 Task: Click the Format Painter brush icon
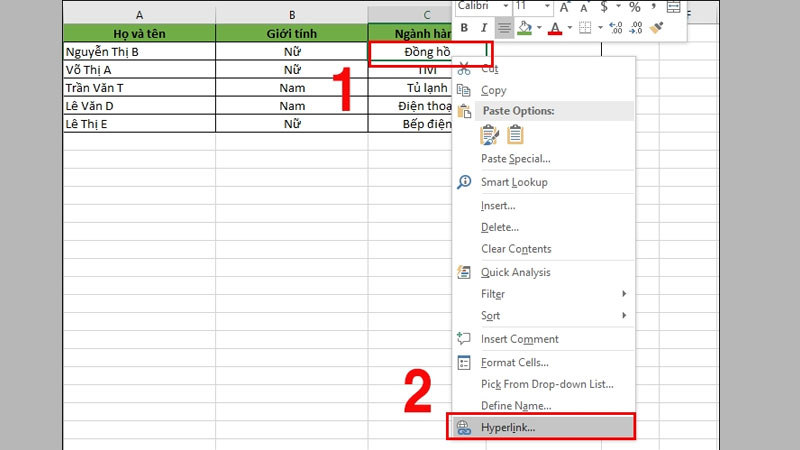pyautogui.click(x=656, y=28)
